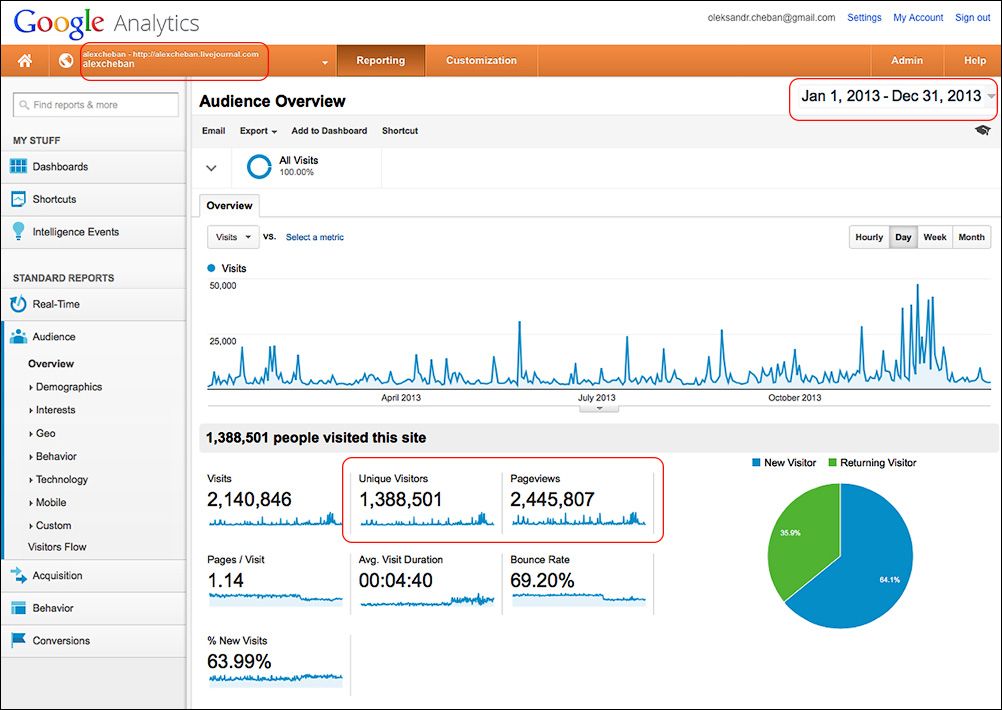This screenshot has height=710, width=1002.
Task: Click the globe icon beside account name
Action: pos(65,61)
